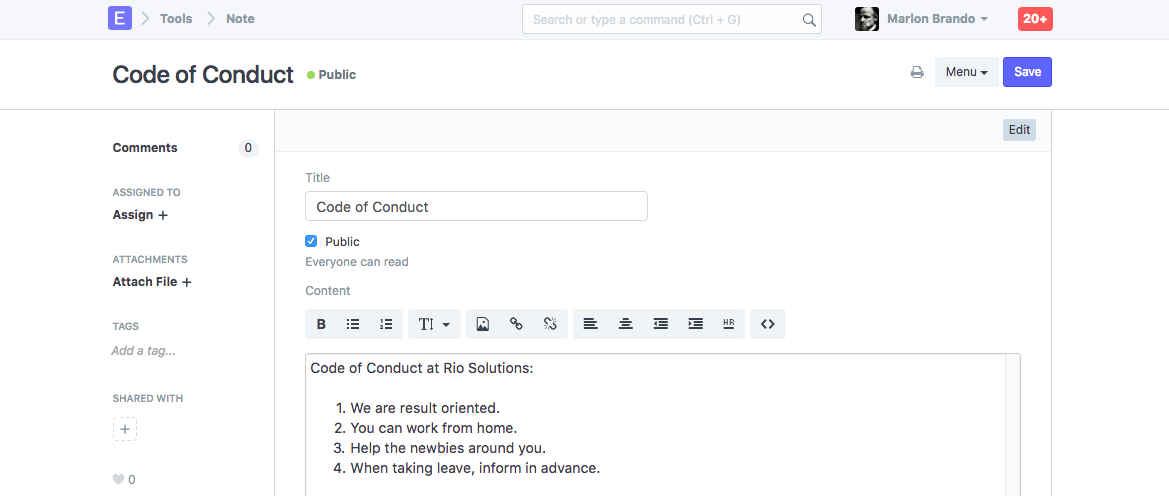Image resolution: width=1169 pixels, height=496 pixels.
Task: Remove link using the unlink icon
Action: coord(550,324)
